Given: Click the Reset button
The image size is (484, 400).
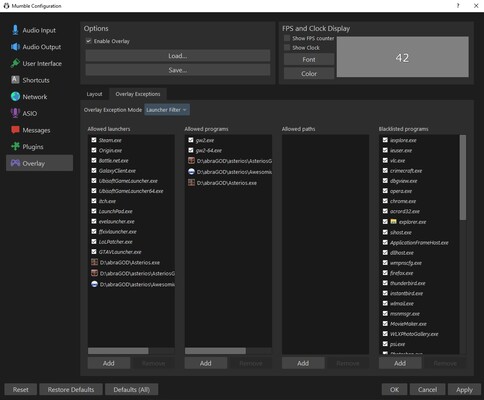Looking at the screenshot, I should [21, 389].
